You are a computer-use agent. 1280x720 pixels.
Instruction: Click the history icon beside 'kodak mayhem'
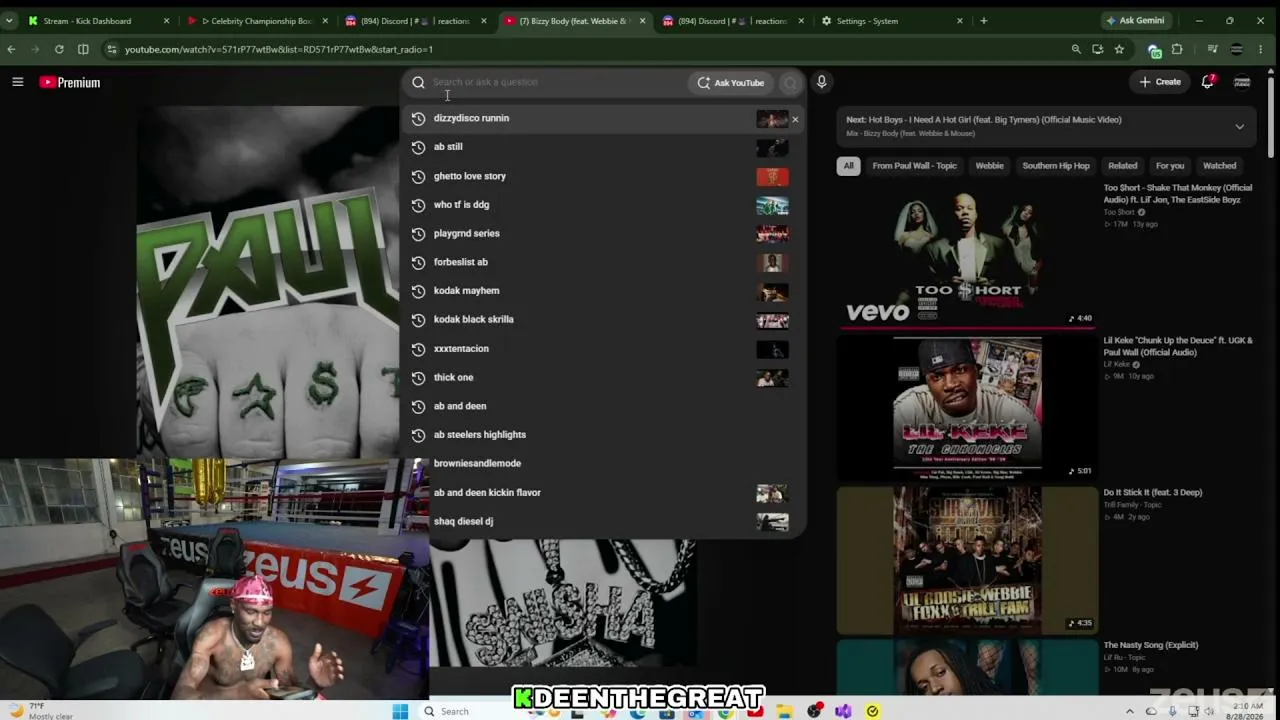(x=418, y=291)
